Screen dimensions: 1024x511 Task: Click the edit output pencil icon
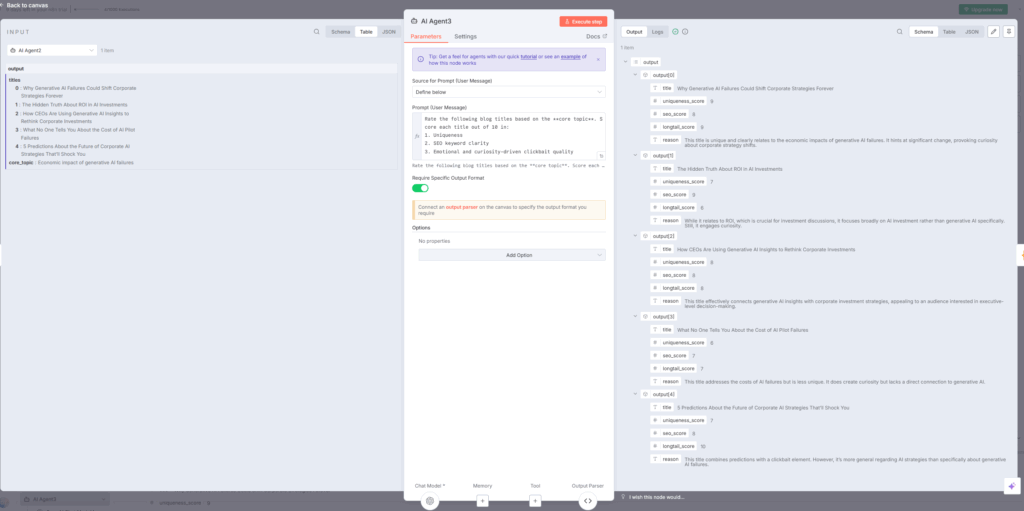point(993,32)
